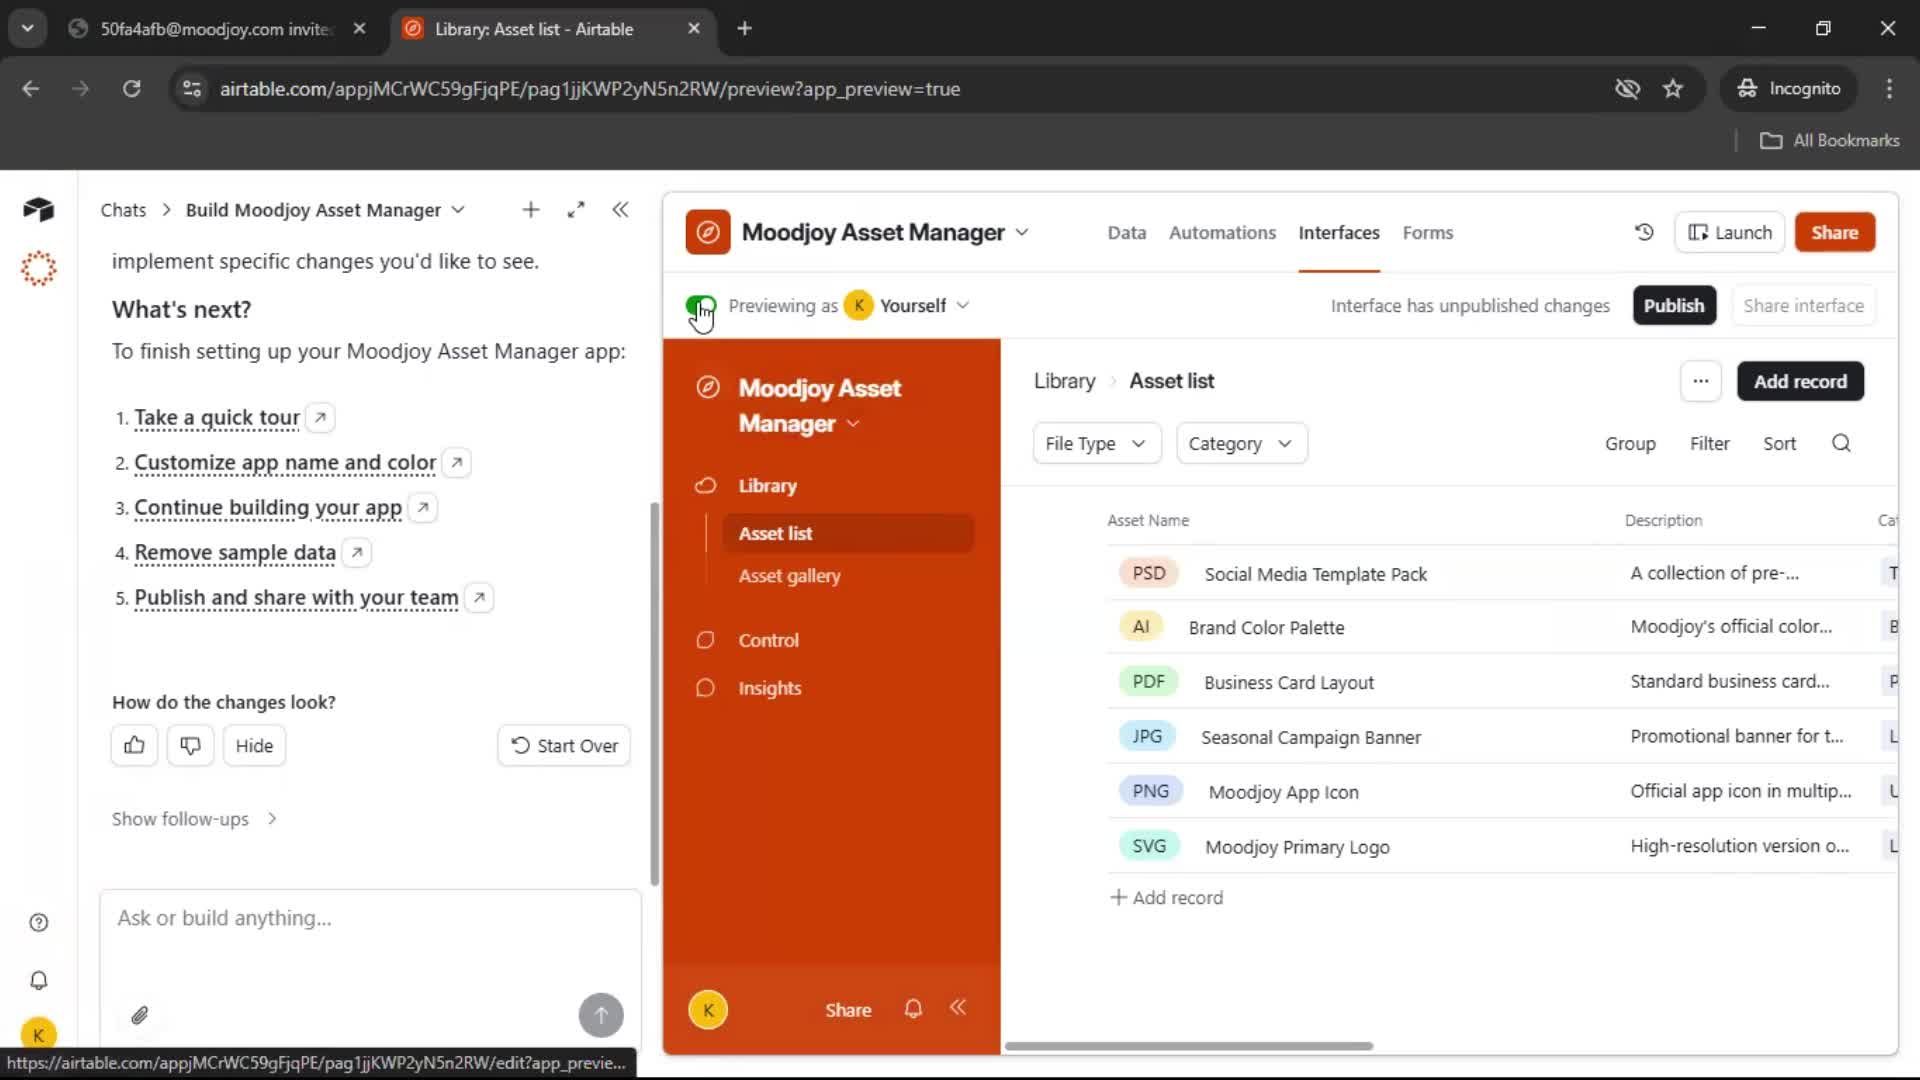Viewport: 1920px width, 1080px height.
Task: Expand chat panel to full screen
Action: (x=576, y=210)
